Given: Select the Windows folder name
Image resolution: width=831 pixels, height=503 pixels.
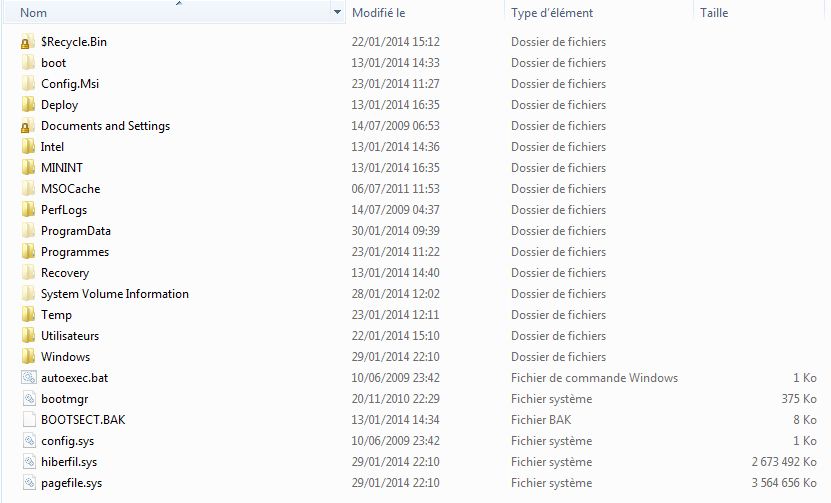Looking at the screenshot, I should click(x=65, y=357).
